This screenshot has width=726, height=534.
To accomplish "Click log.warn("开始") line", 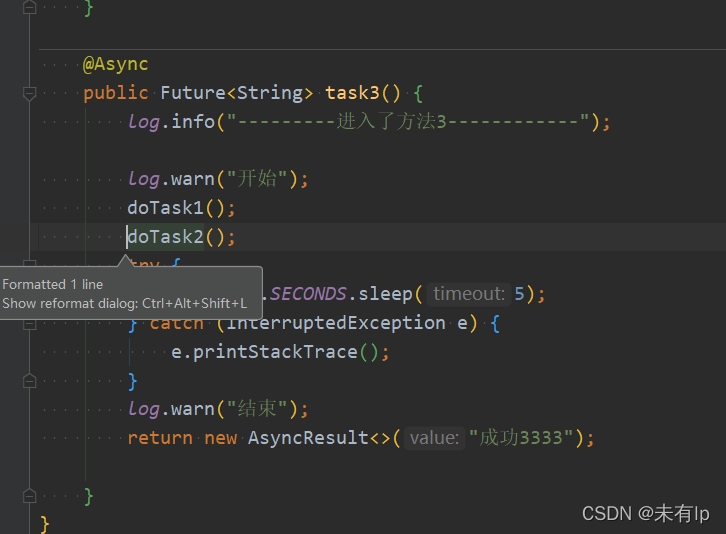I will click(x=218, y=179).
